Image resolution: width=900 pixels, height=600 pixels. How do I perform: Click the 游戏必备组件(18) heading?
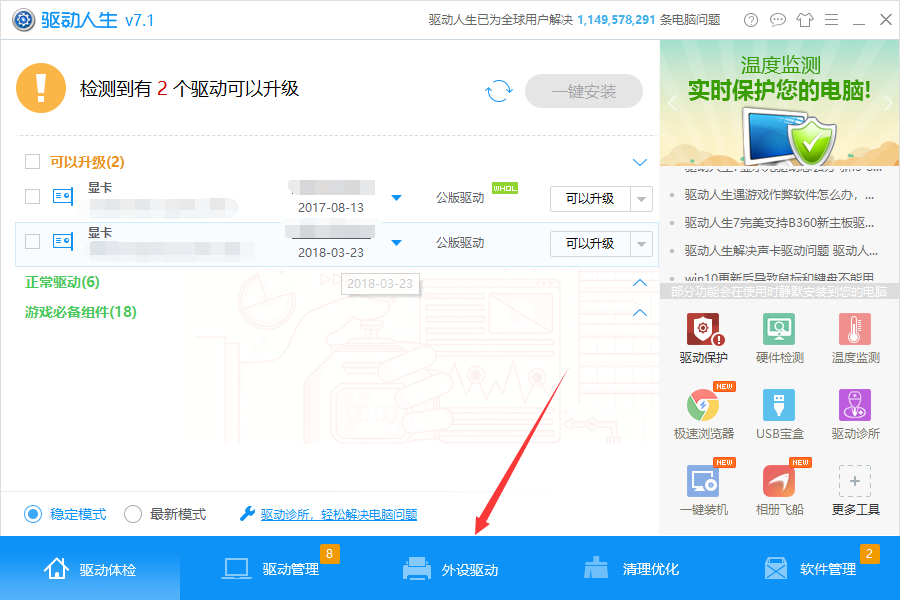click(x=81, y=312)
